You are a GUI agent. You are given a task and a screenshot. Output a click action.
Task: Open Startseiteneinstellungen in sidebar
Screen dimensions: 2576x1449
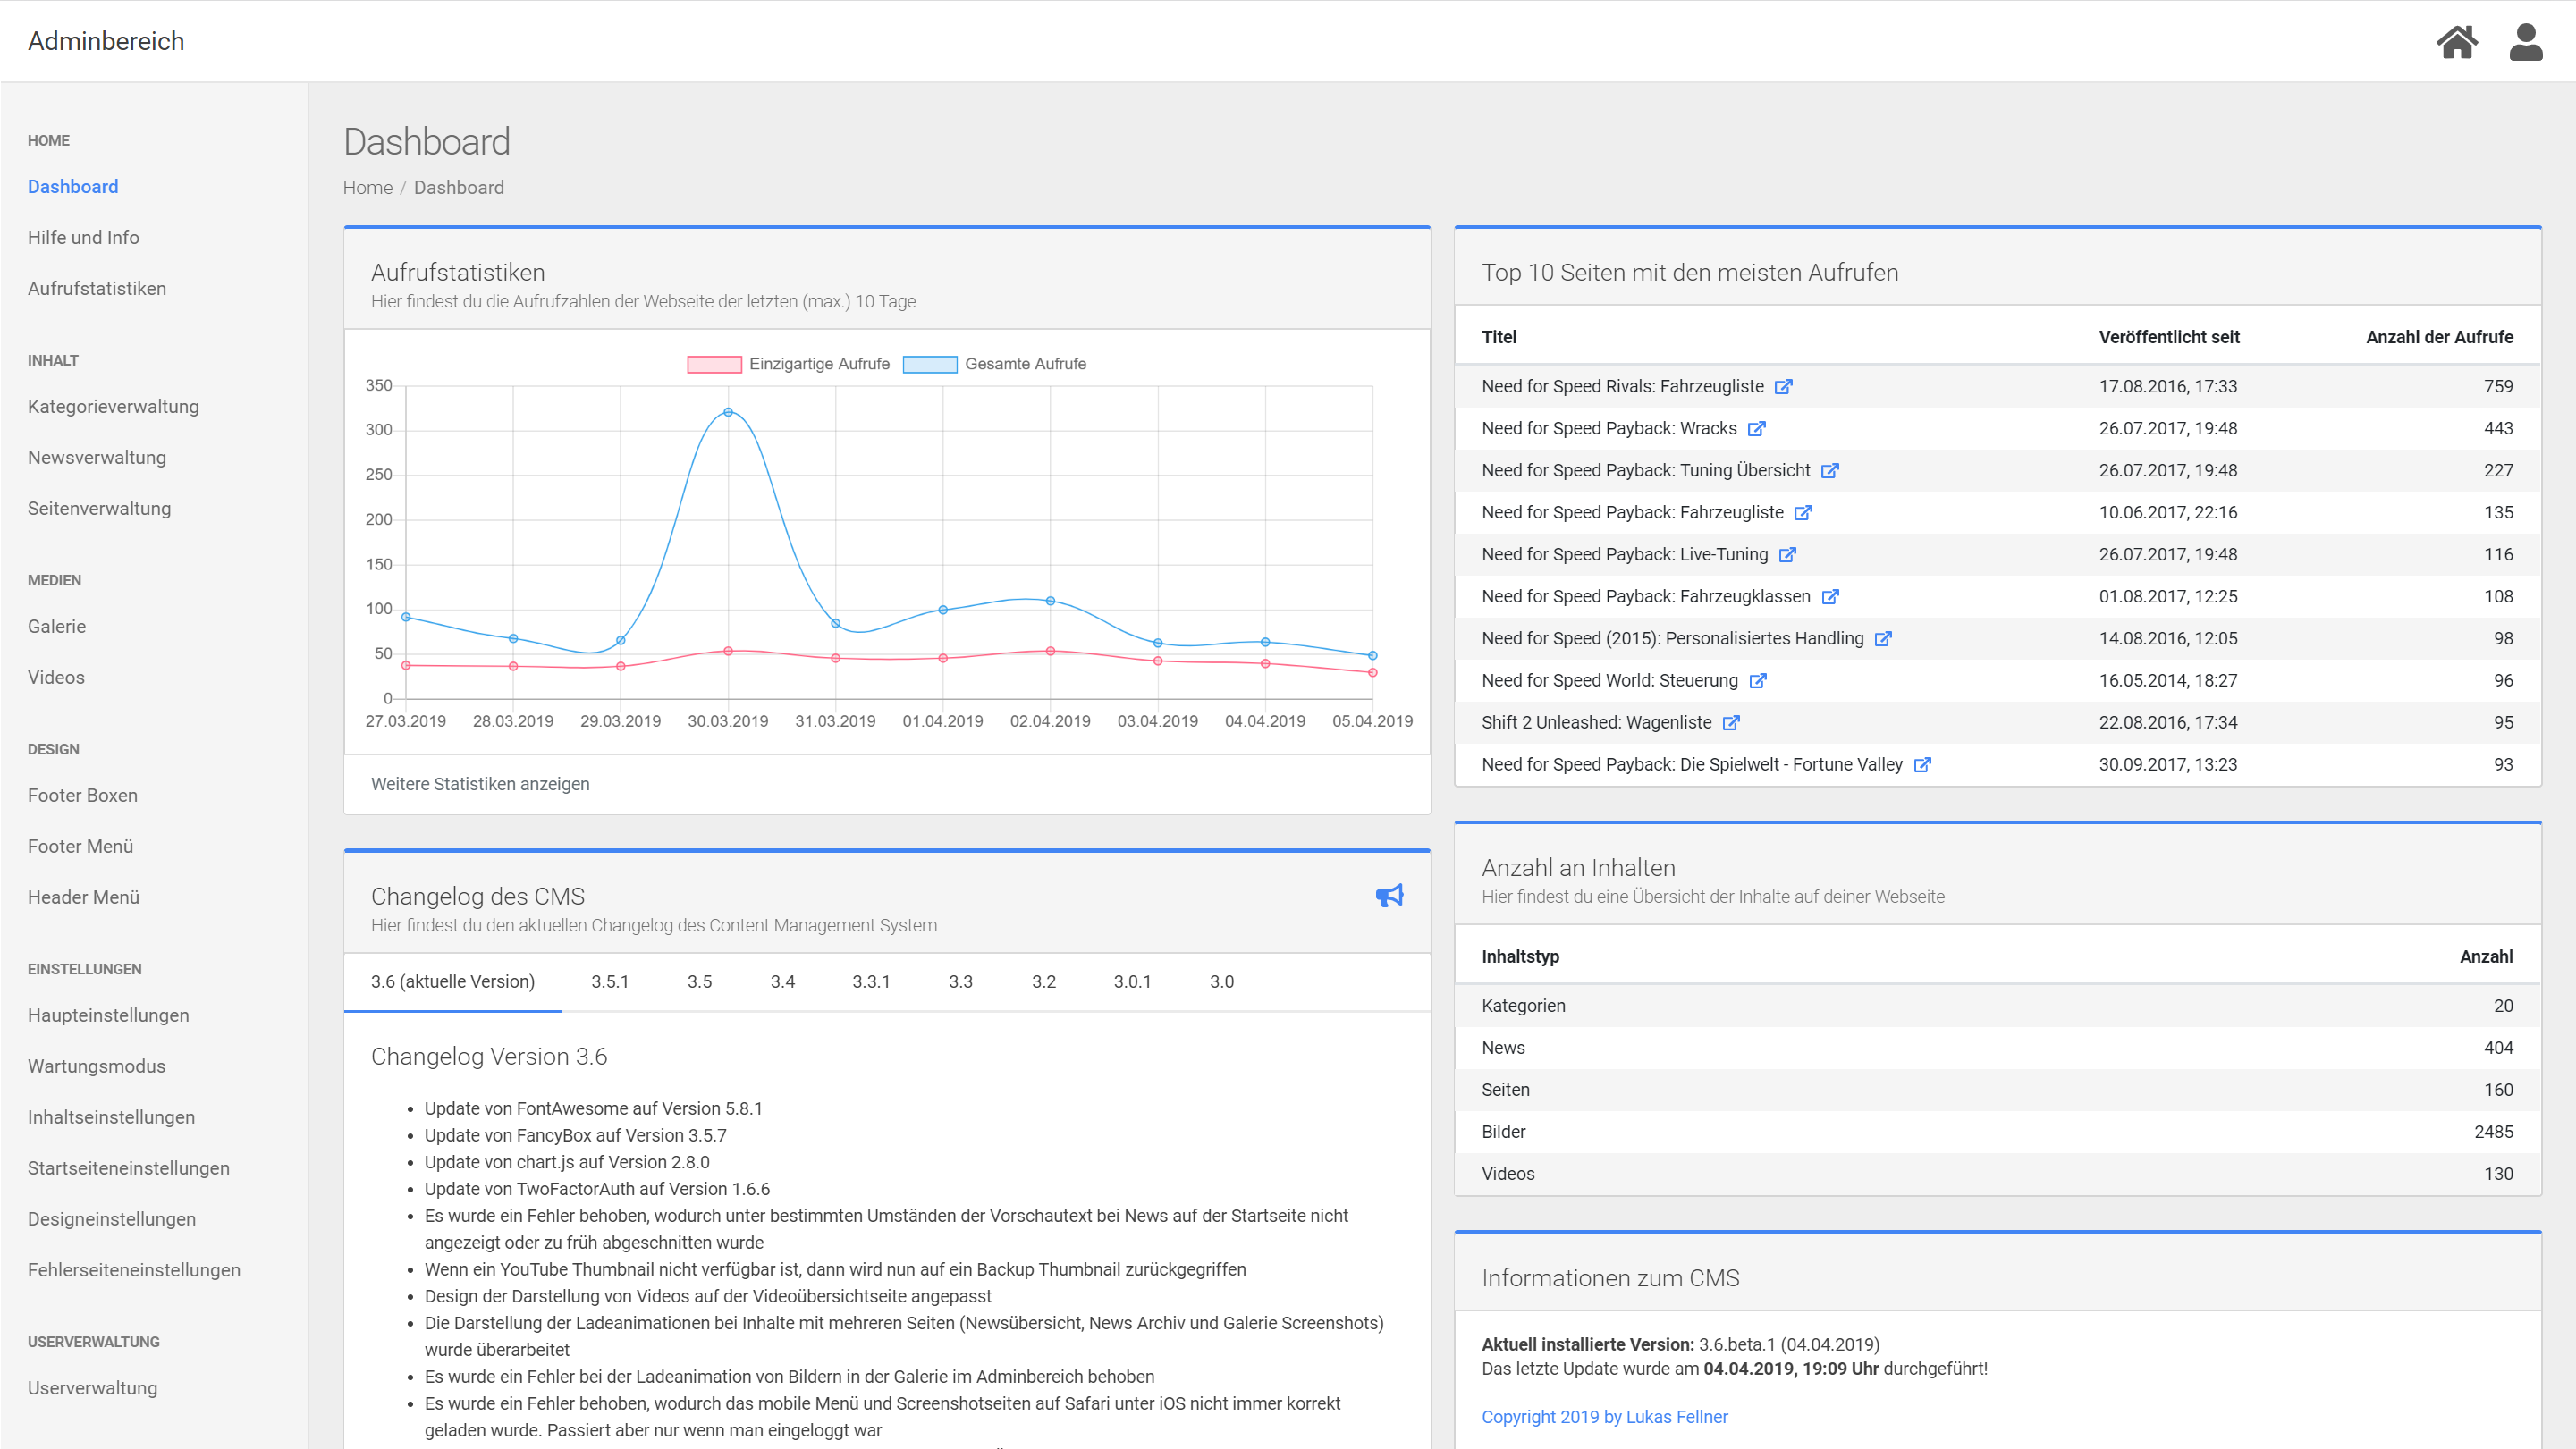click(129, 1169)
